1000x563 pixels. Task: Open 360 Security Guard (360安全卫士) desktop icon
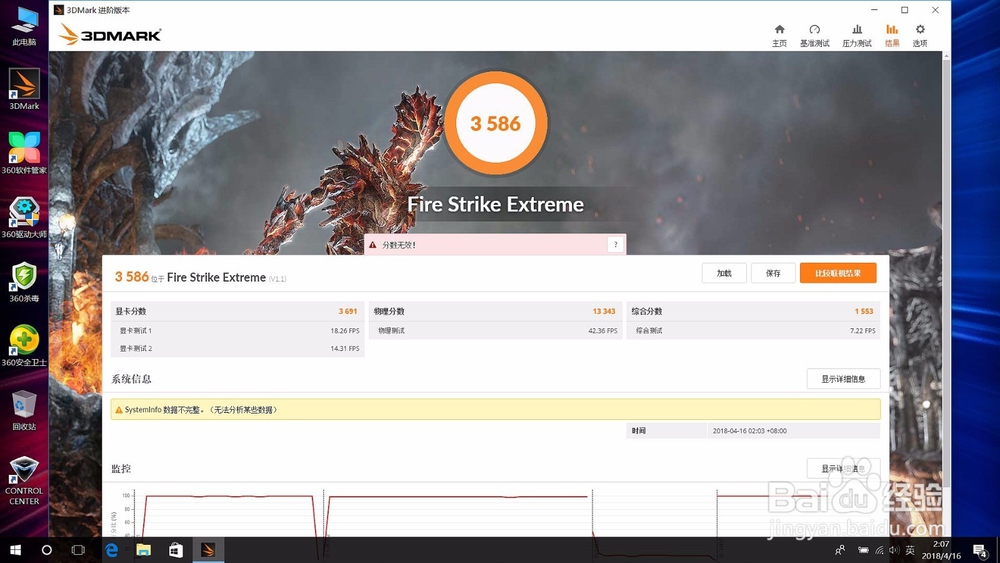click(24, 346)
